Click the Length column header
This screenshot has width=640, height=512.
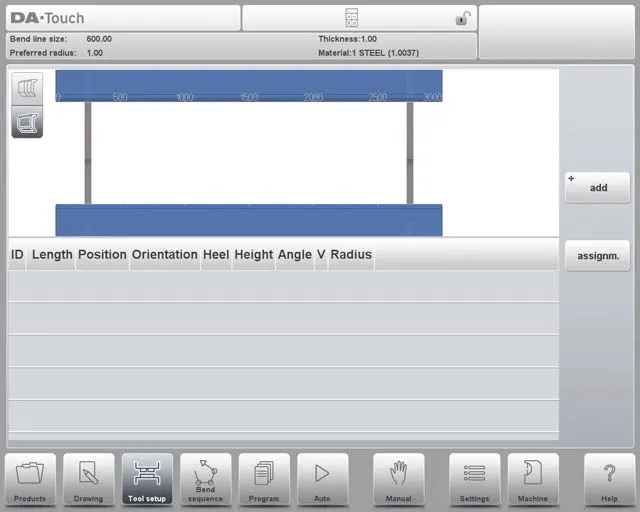(x=52, y=255)
